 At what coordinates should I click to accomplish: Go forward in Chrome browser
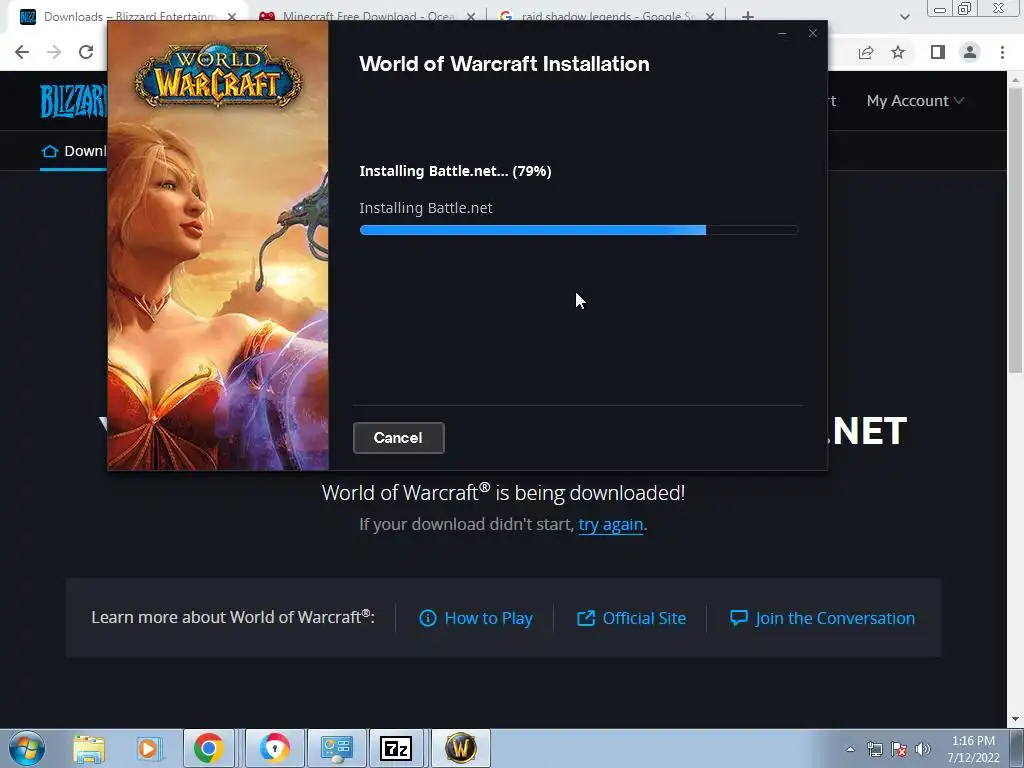[x=54, y=52]
